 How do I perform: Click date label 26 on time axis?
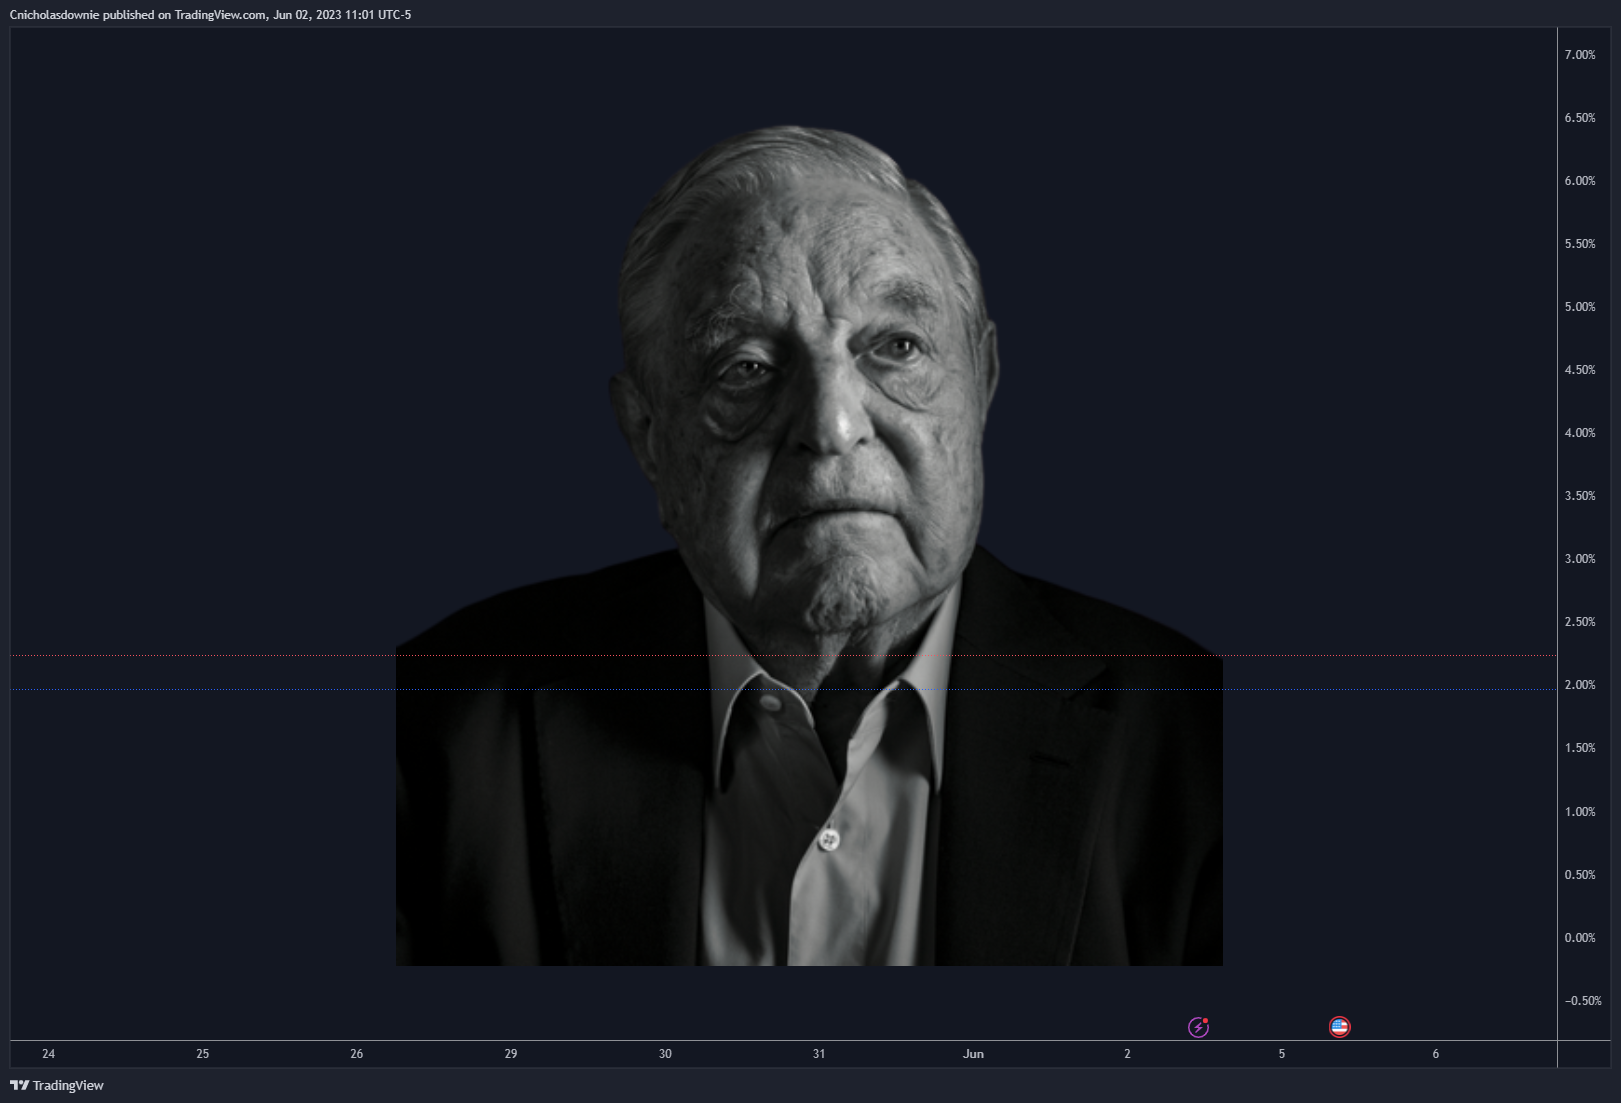[x=357, y=1054]
